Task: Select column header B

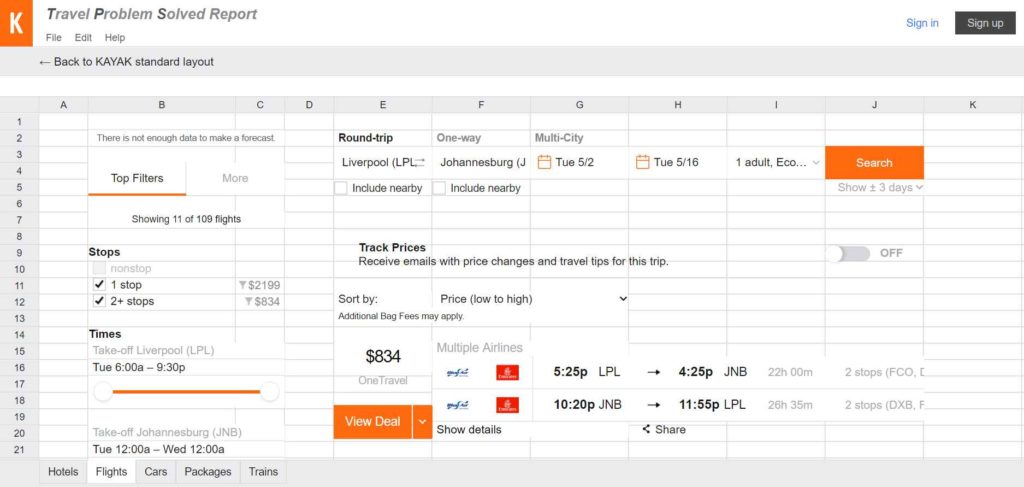Action: tap(162, 104)
